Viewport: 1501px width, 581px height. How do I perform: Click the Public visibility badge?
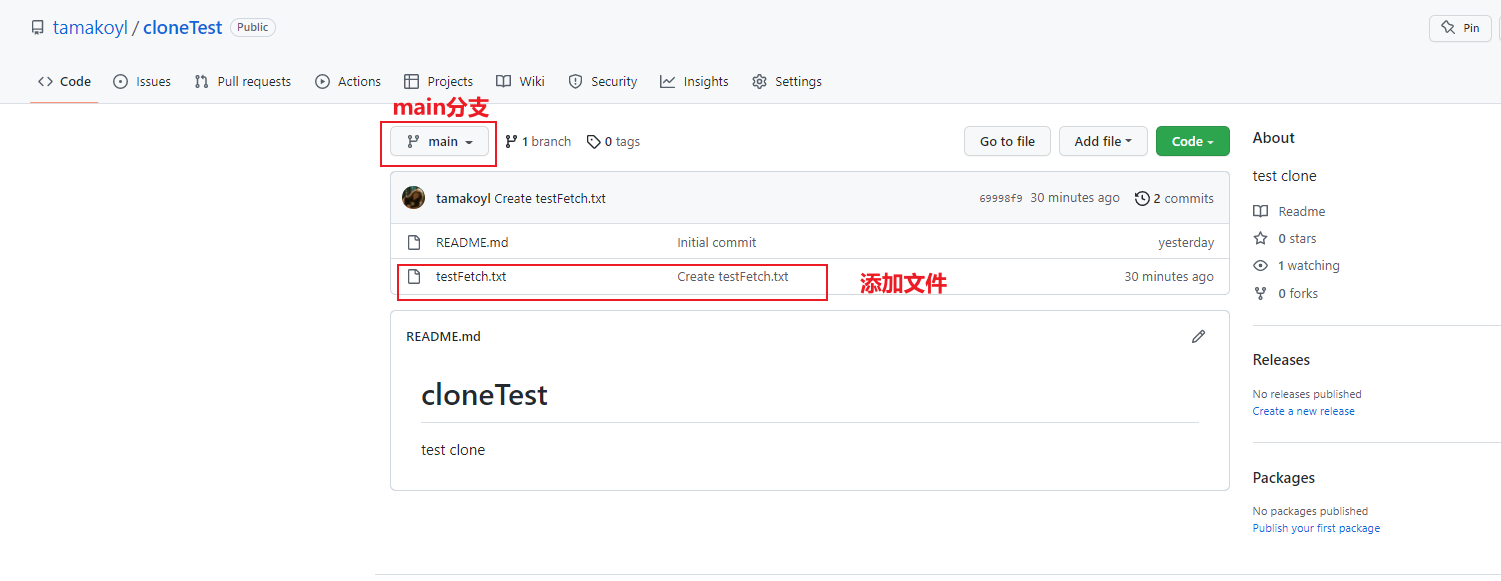click(x=253, y=28)
